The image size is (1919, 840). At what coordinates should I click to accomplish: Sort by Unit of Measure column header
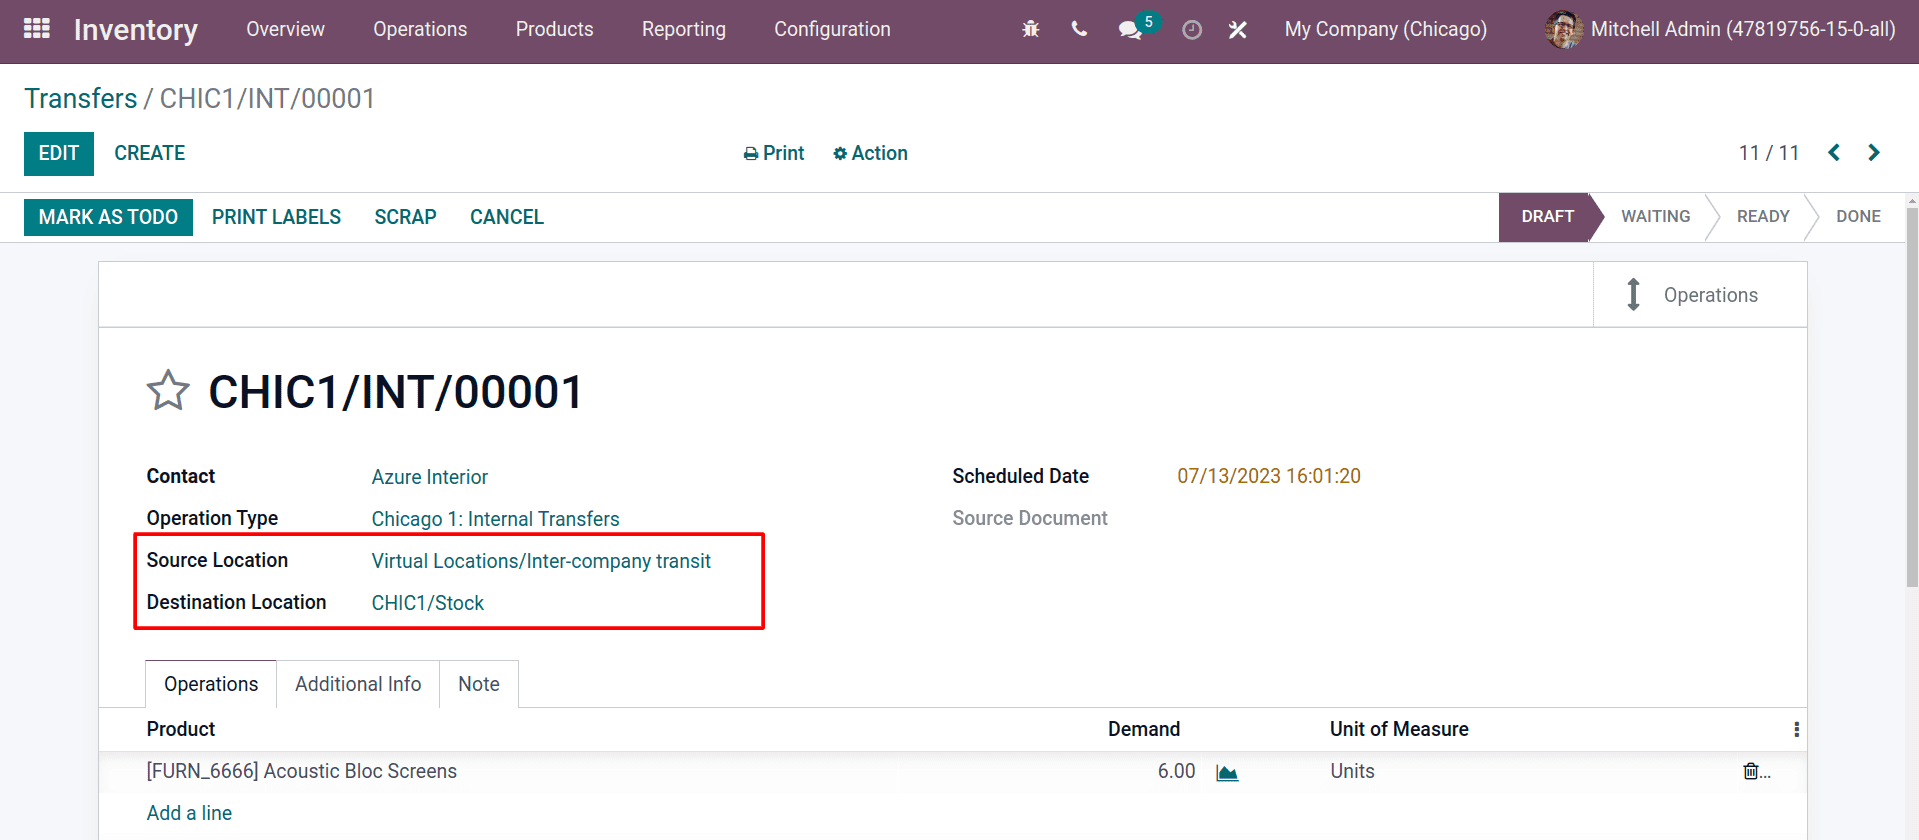coord(1399,729)
